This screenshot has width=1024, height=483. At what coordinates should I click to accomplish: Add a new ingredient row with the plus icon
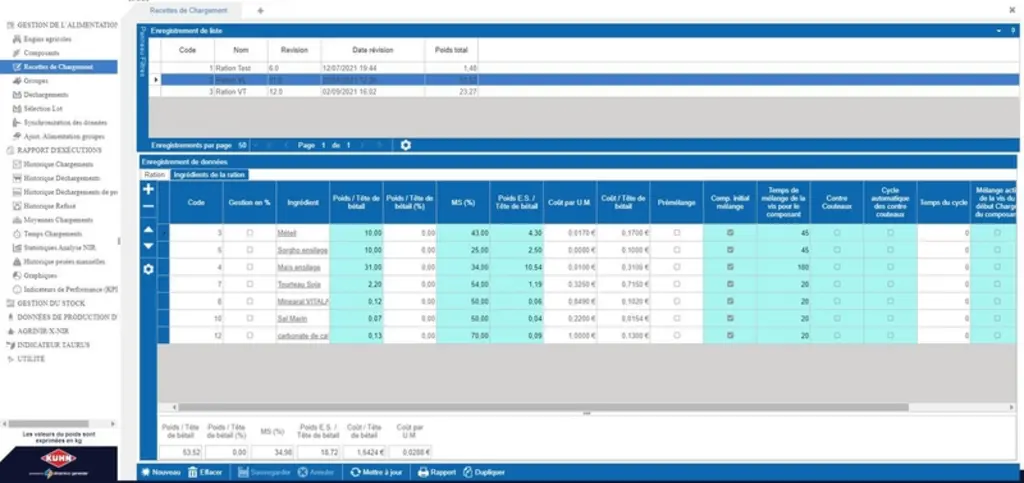148,189
